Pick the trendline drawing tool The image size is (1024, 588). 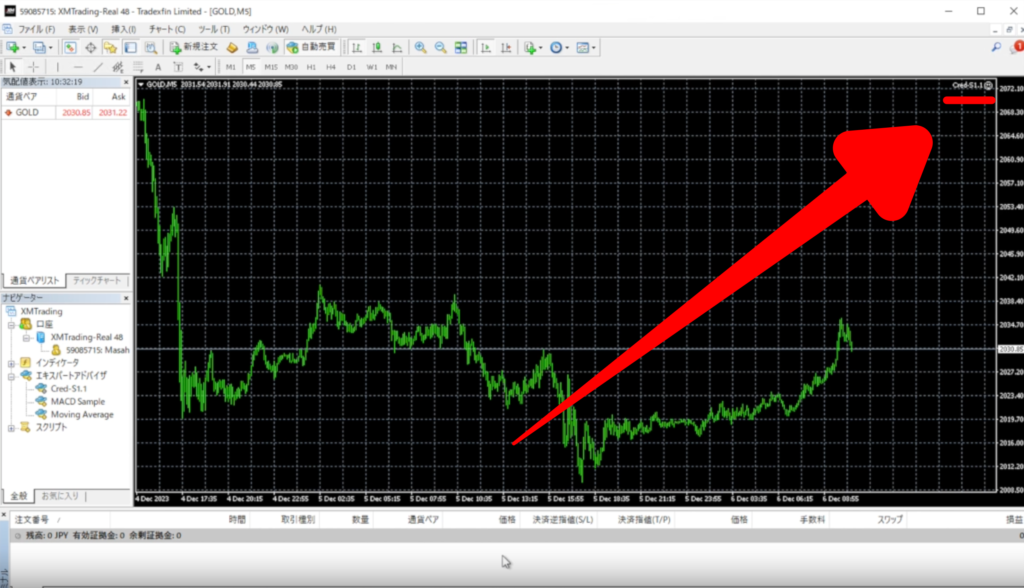click(98, 66)
